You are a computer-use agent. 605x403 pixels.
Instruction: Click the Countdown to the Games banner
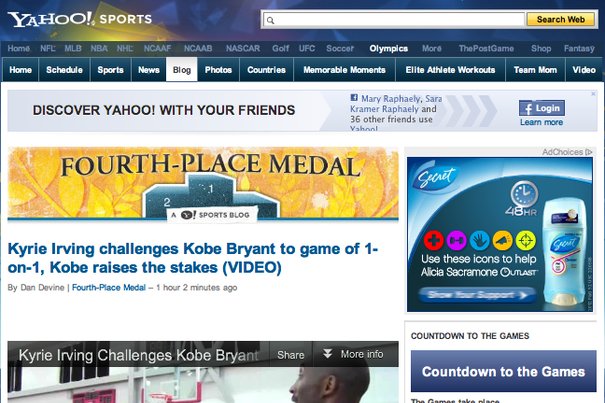tap(504, 371)
